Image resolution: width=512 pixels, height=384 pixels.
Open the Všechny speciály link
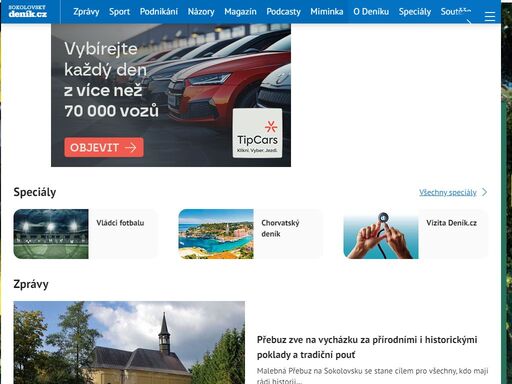point(448,192)
